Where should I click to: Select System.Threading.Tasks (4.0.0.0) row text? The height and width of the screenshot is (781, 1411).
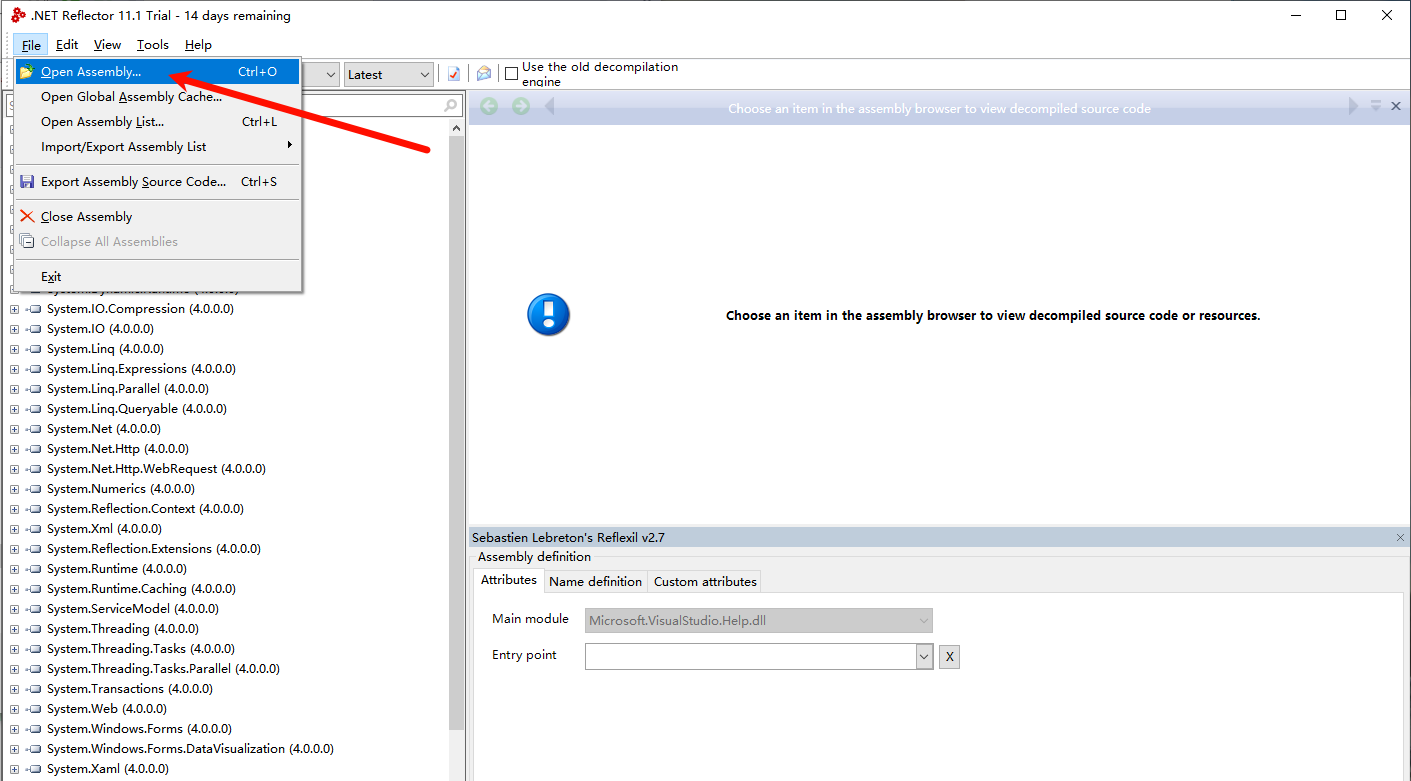[x=141, y=649]
